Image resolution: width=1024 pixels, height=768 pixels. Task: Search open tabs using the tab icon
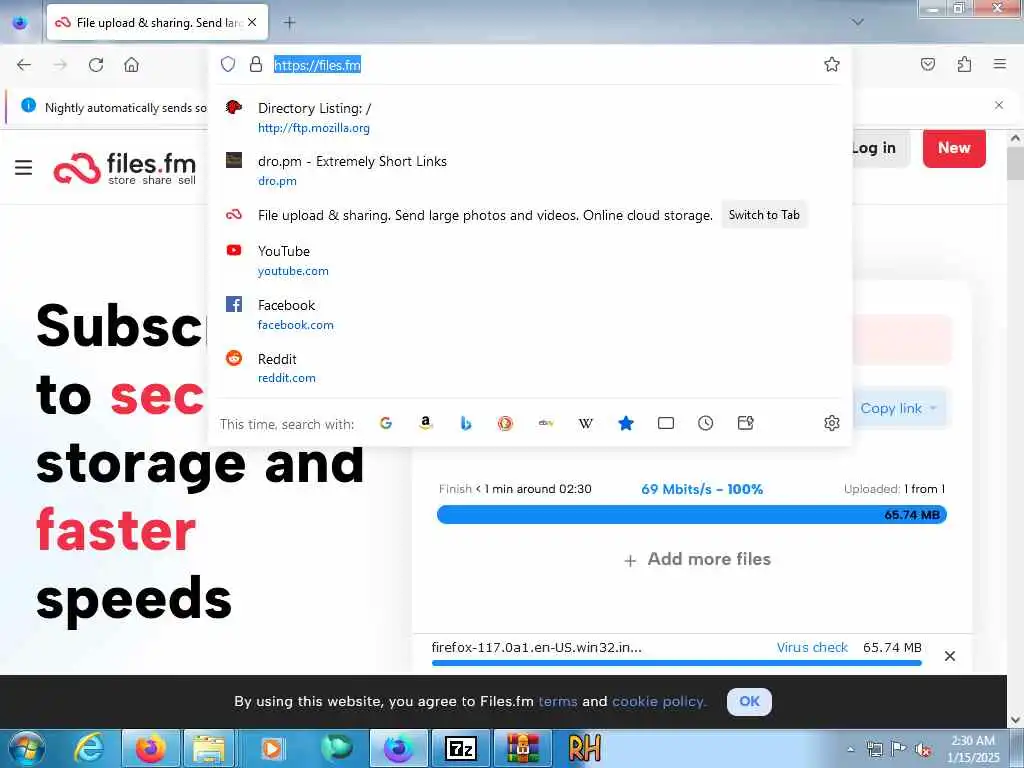point(665,423)
